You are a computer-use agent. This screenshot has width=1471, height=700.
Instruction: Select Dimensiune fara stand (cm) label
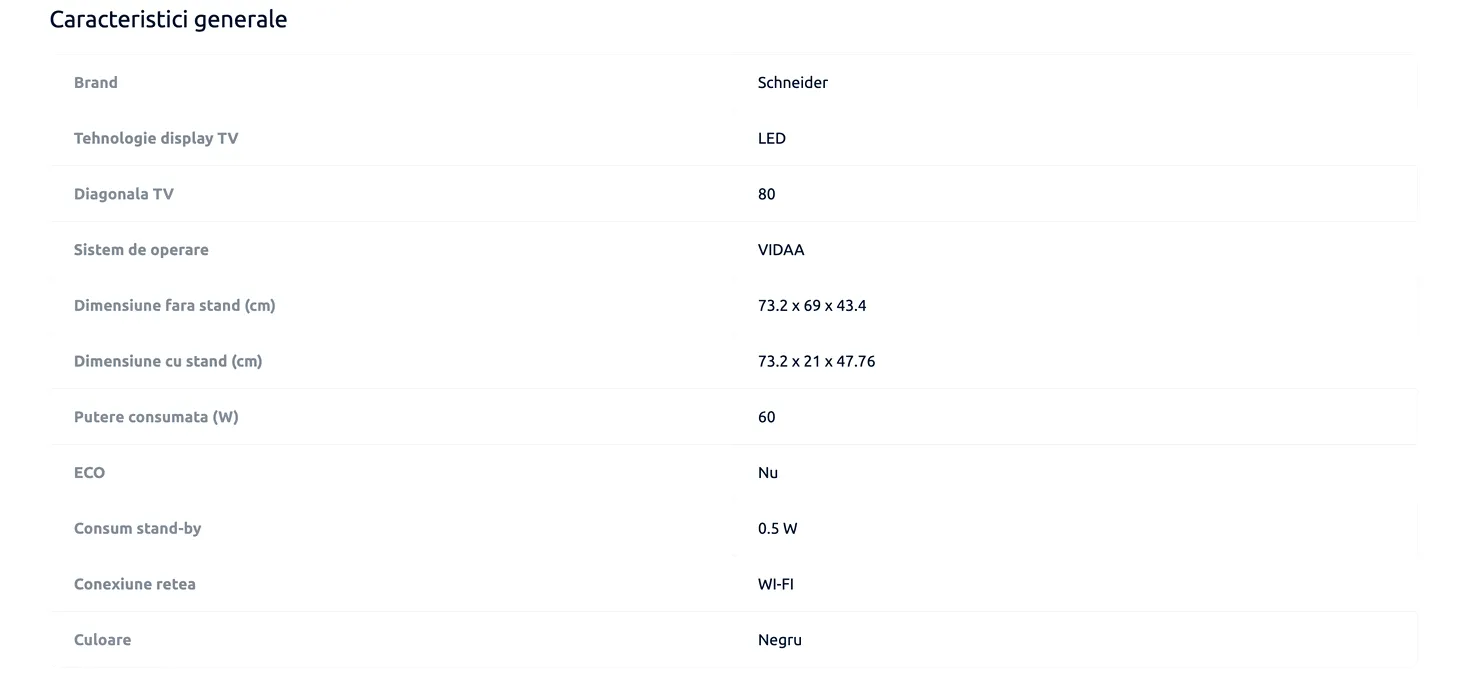pos(175,306)
